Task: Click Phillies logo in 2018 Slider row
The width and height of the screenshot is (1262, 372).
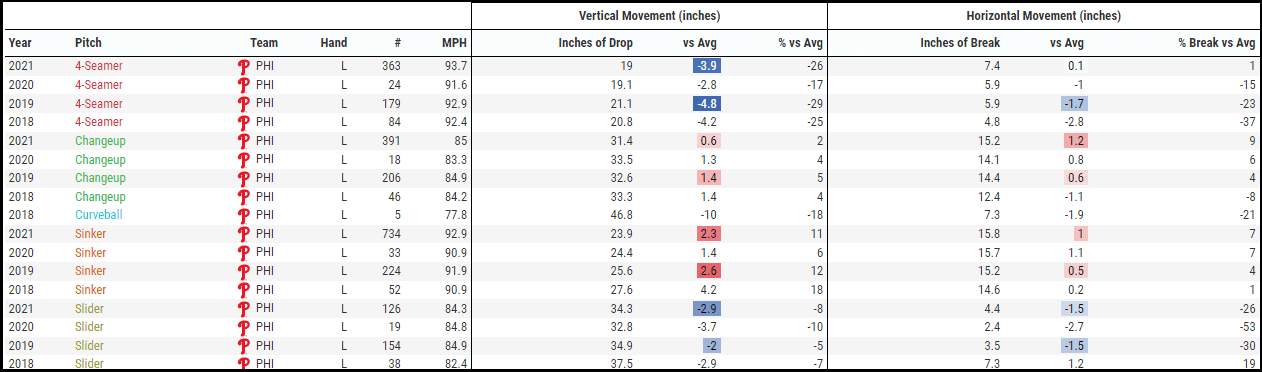Action: tap(242, 364)
